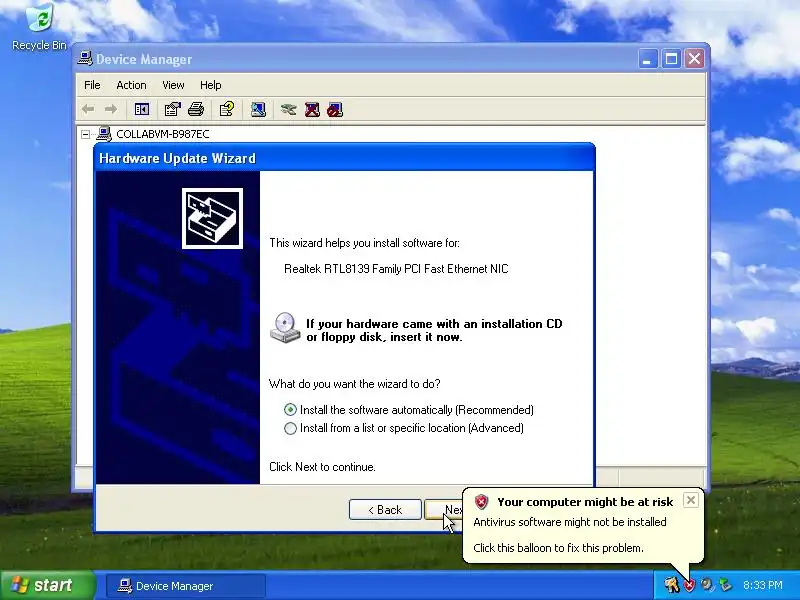
Task: Click the Back arrow in Device Manager toolbar
Action: 88,109
